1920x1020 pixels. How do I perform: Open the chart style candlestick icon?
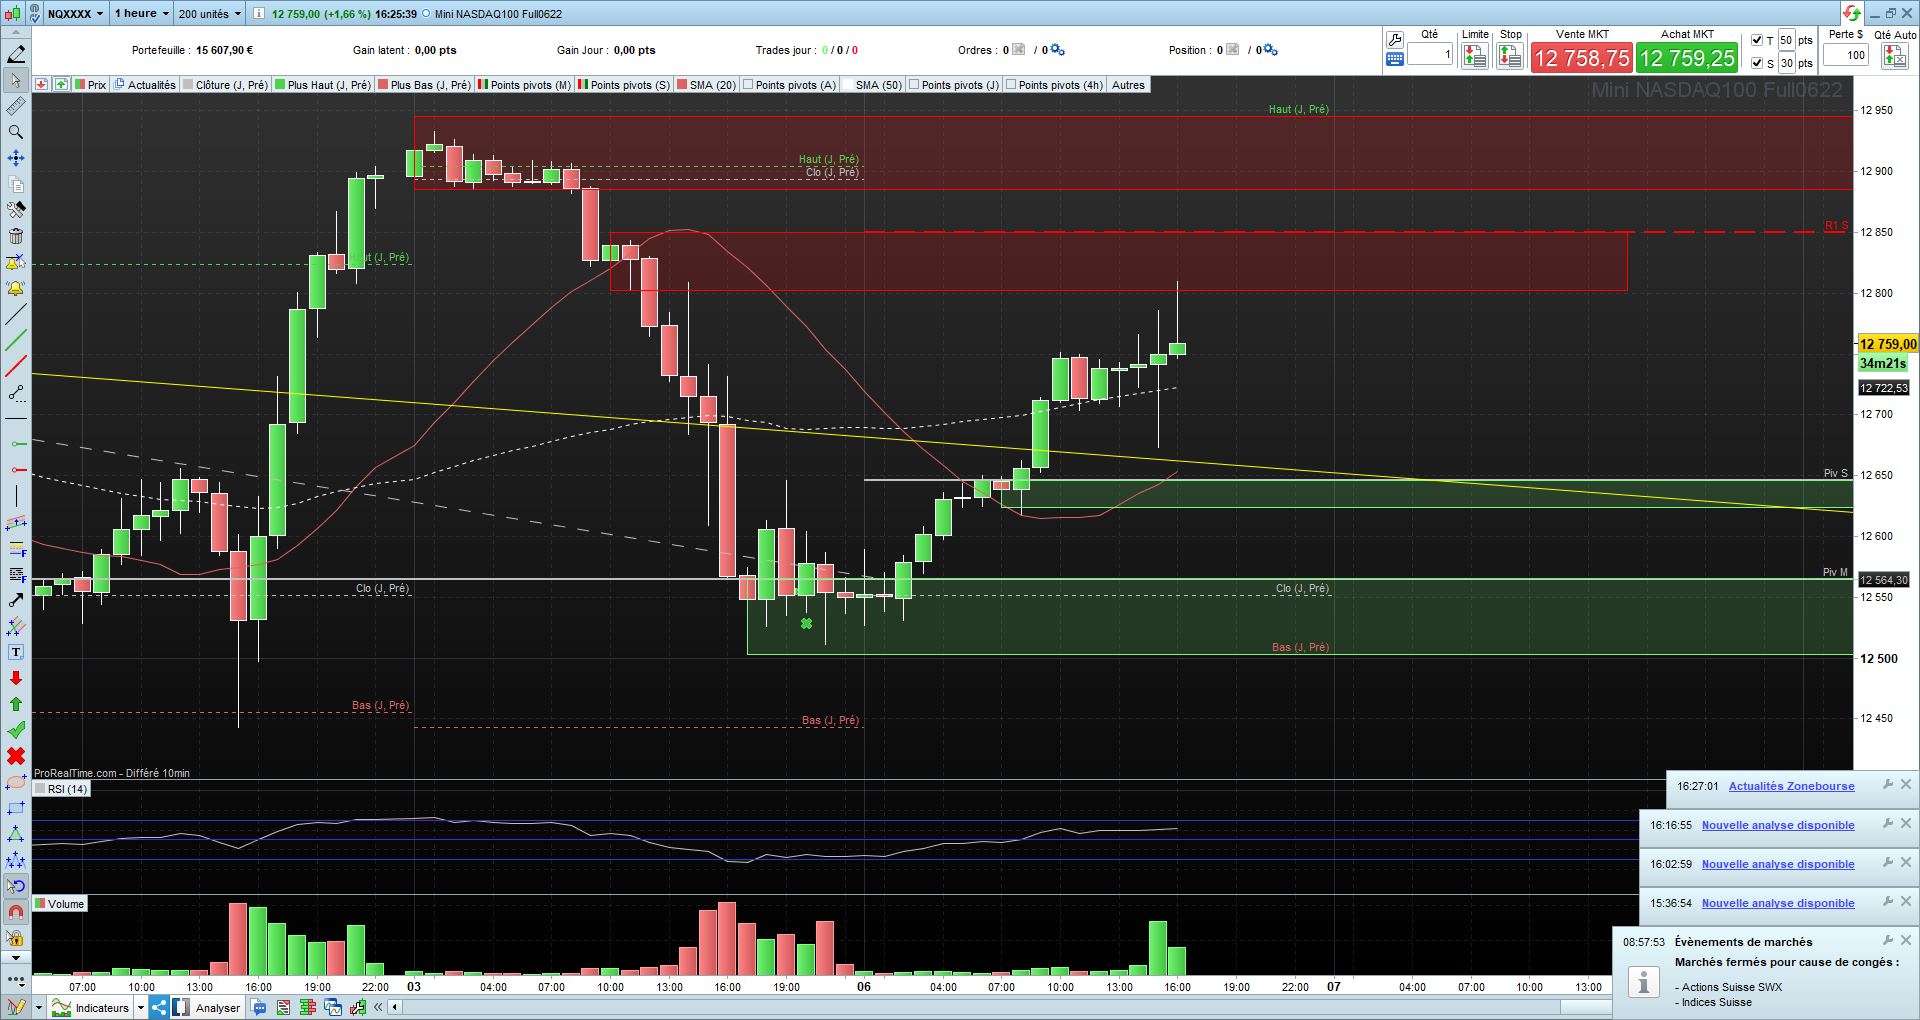click(x=12, y=14)
